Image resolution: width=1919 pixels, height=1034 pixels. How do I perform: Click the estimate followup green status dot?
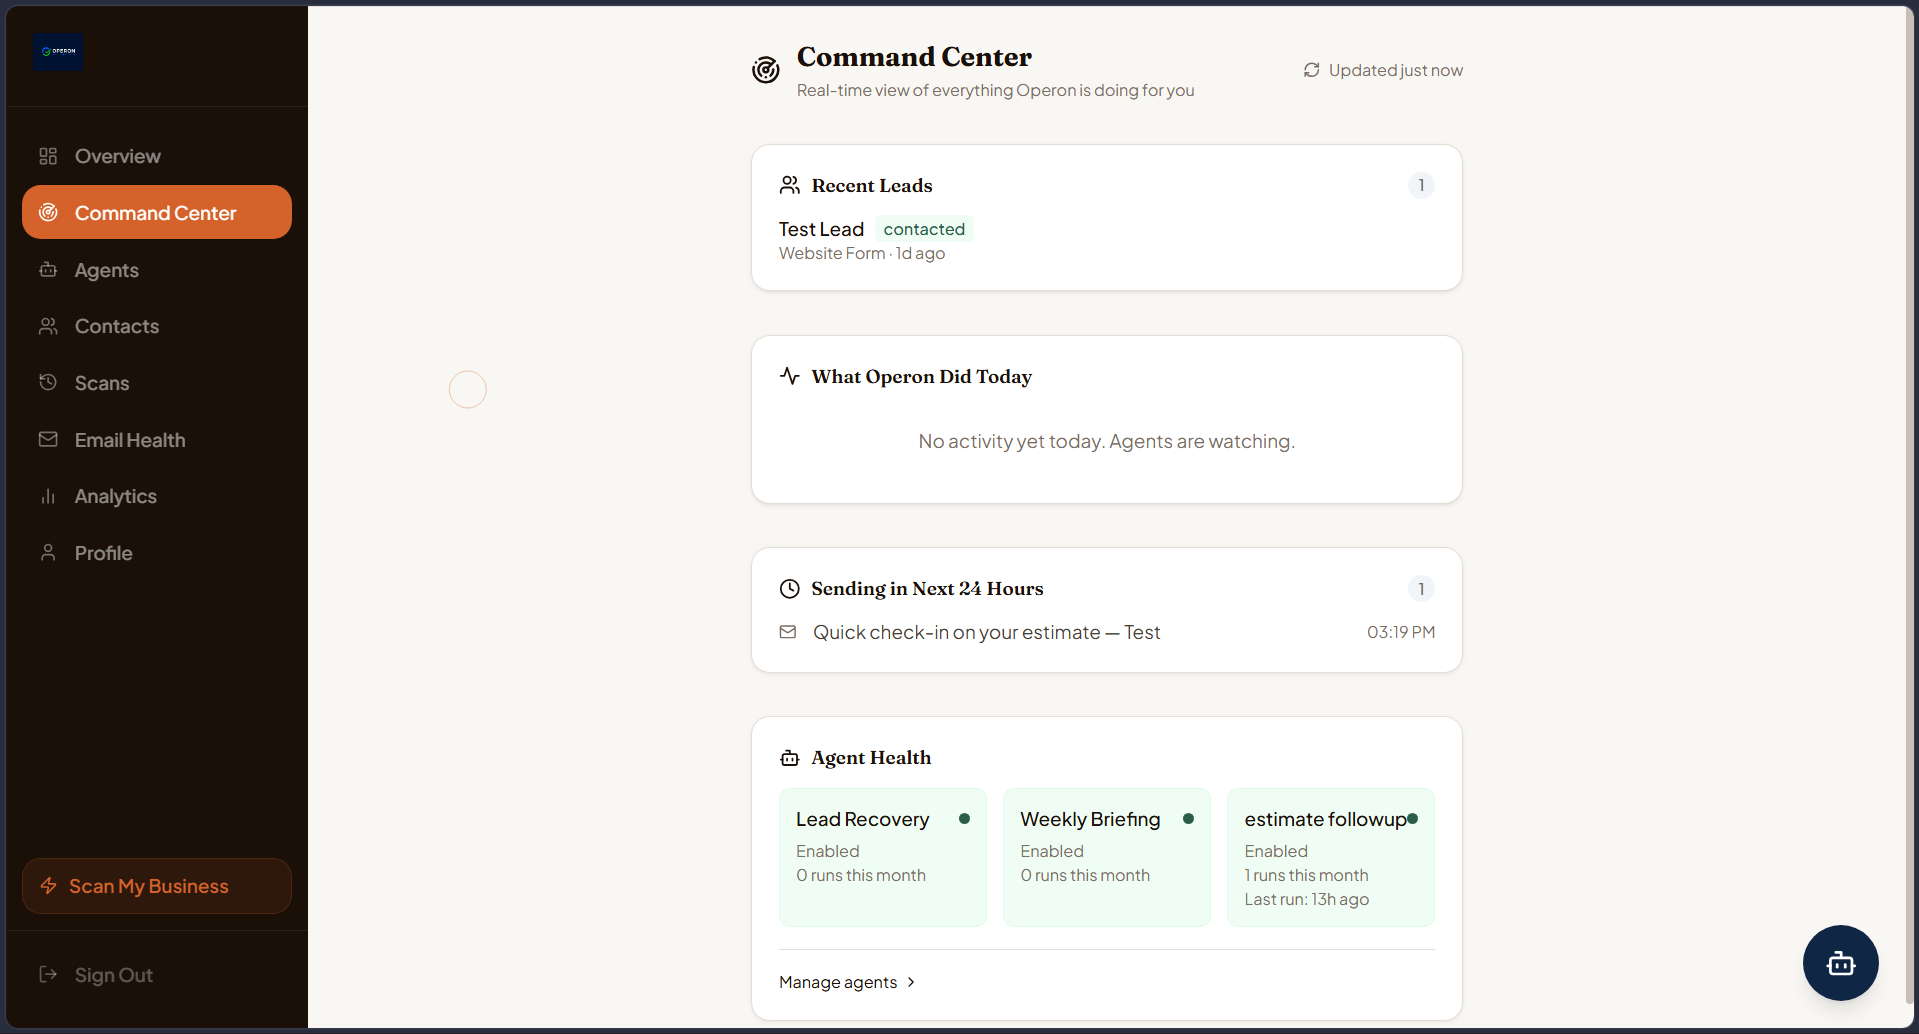tap(1412, 819)
